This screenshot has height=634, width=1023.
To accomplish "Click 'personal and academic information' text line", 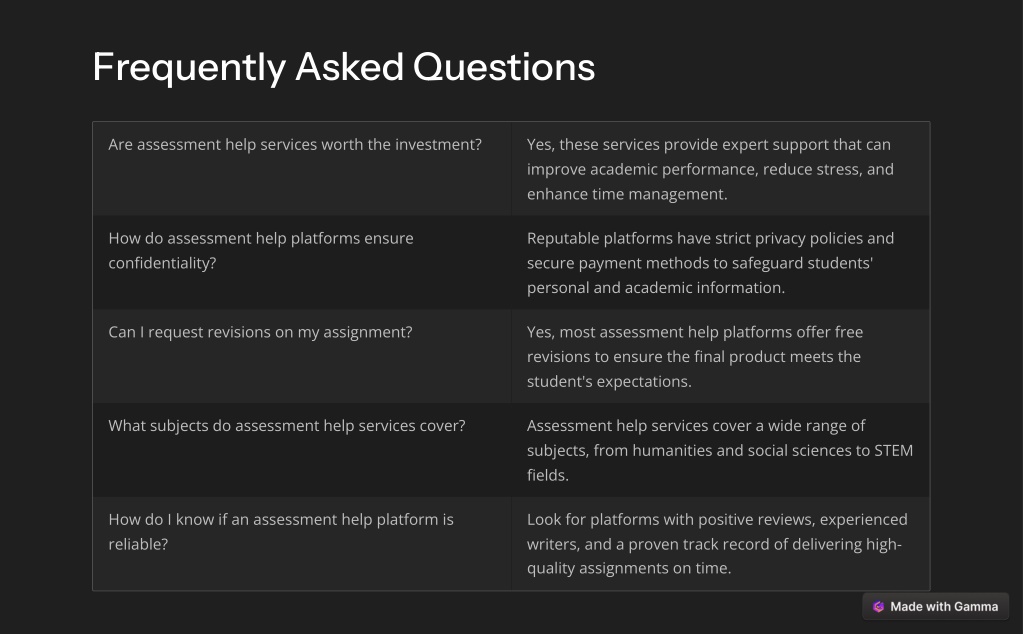I will tap(656, 288).
